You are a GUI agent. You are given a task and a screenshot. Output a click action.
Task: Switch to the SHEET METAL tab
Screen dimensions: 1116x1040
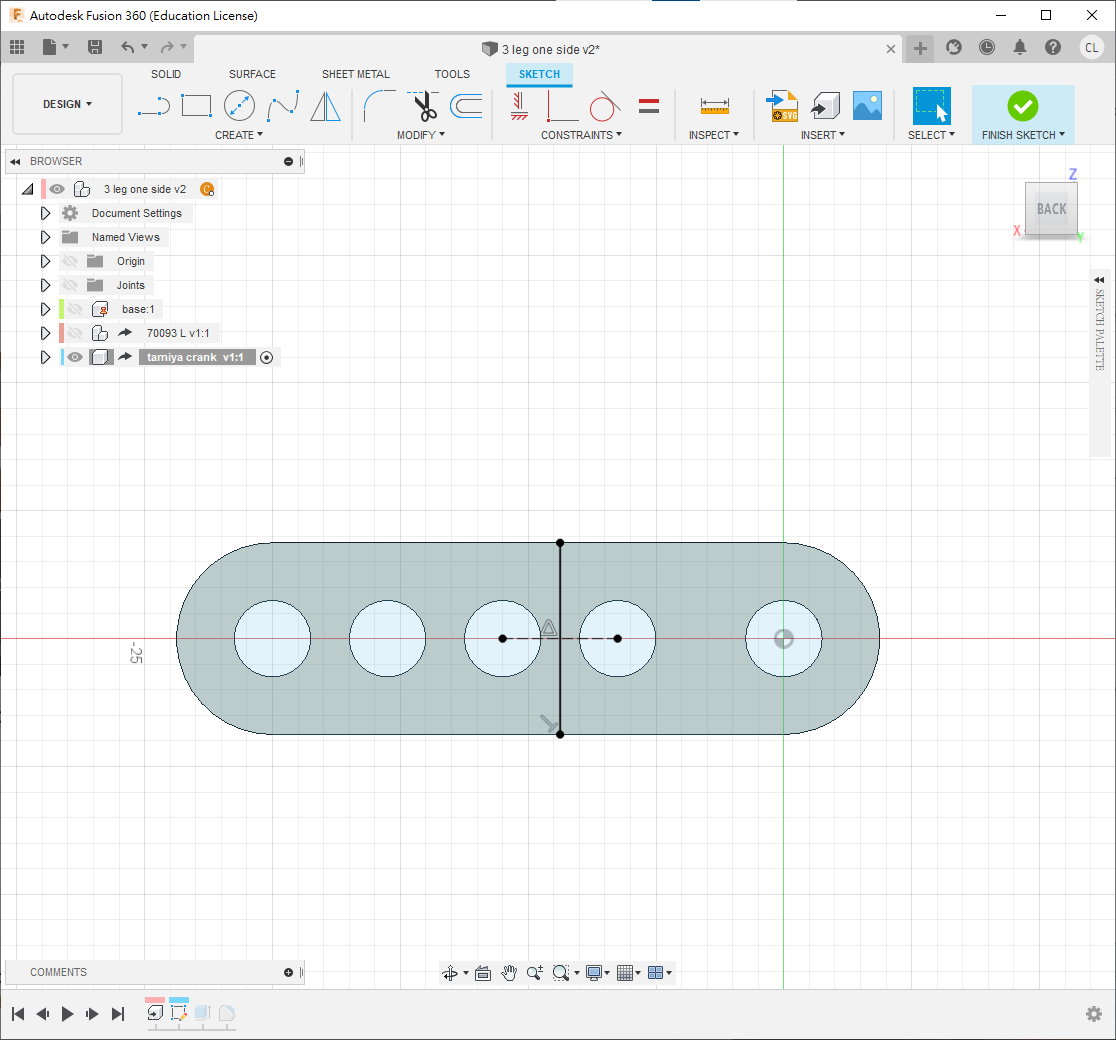click(x=356, y=74)
